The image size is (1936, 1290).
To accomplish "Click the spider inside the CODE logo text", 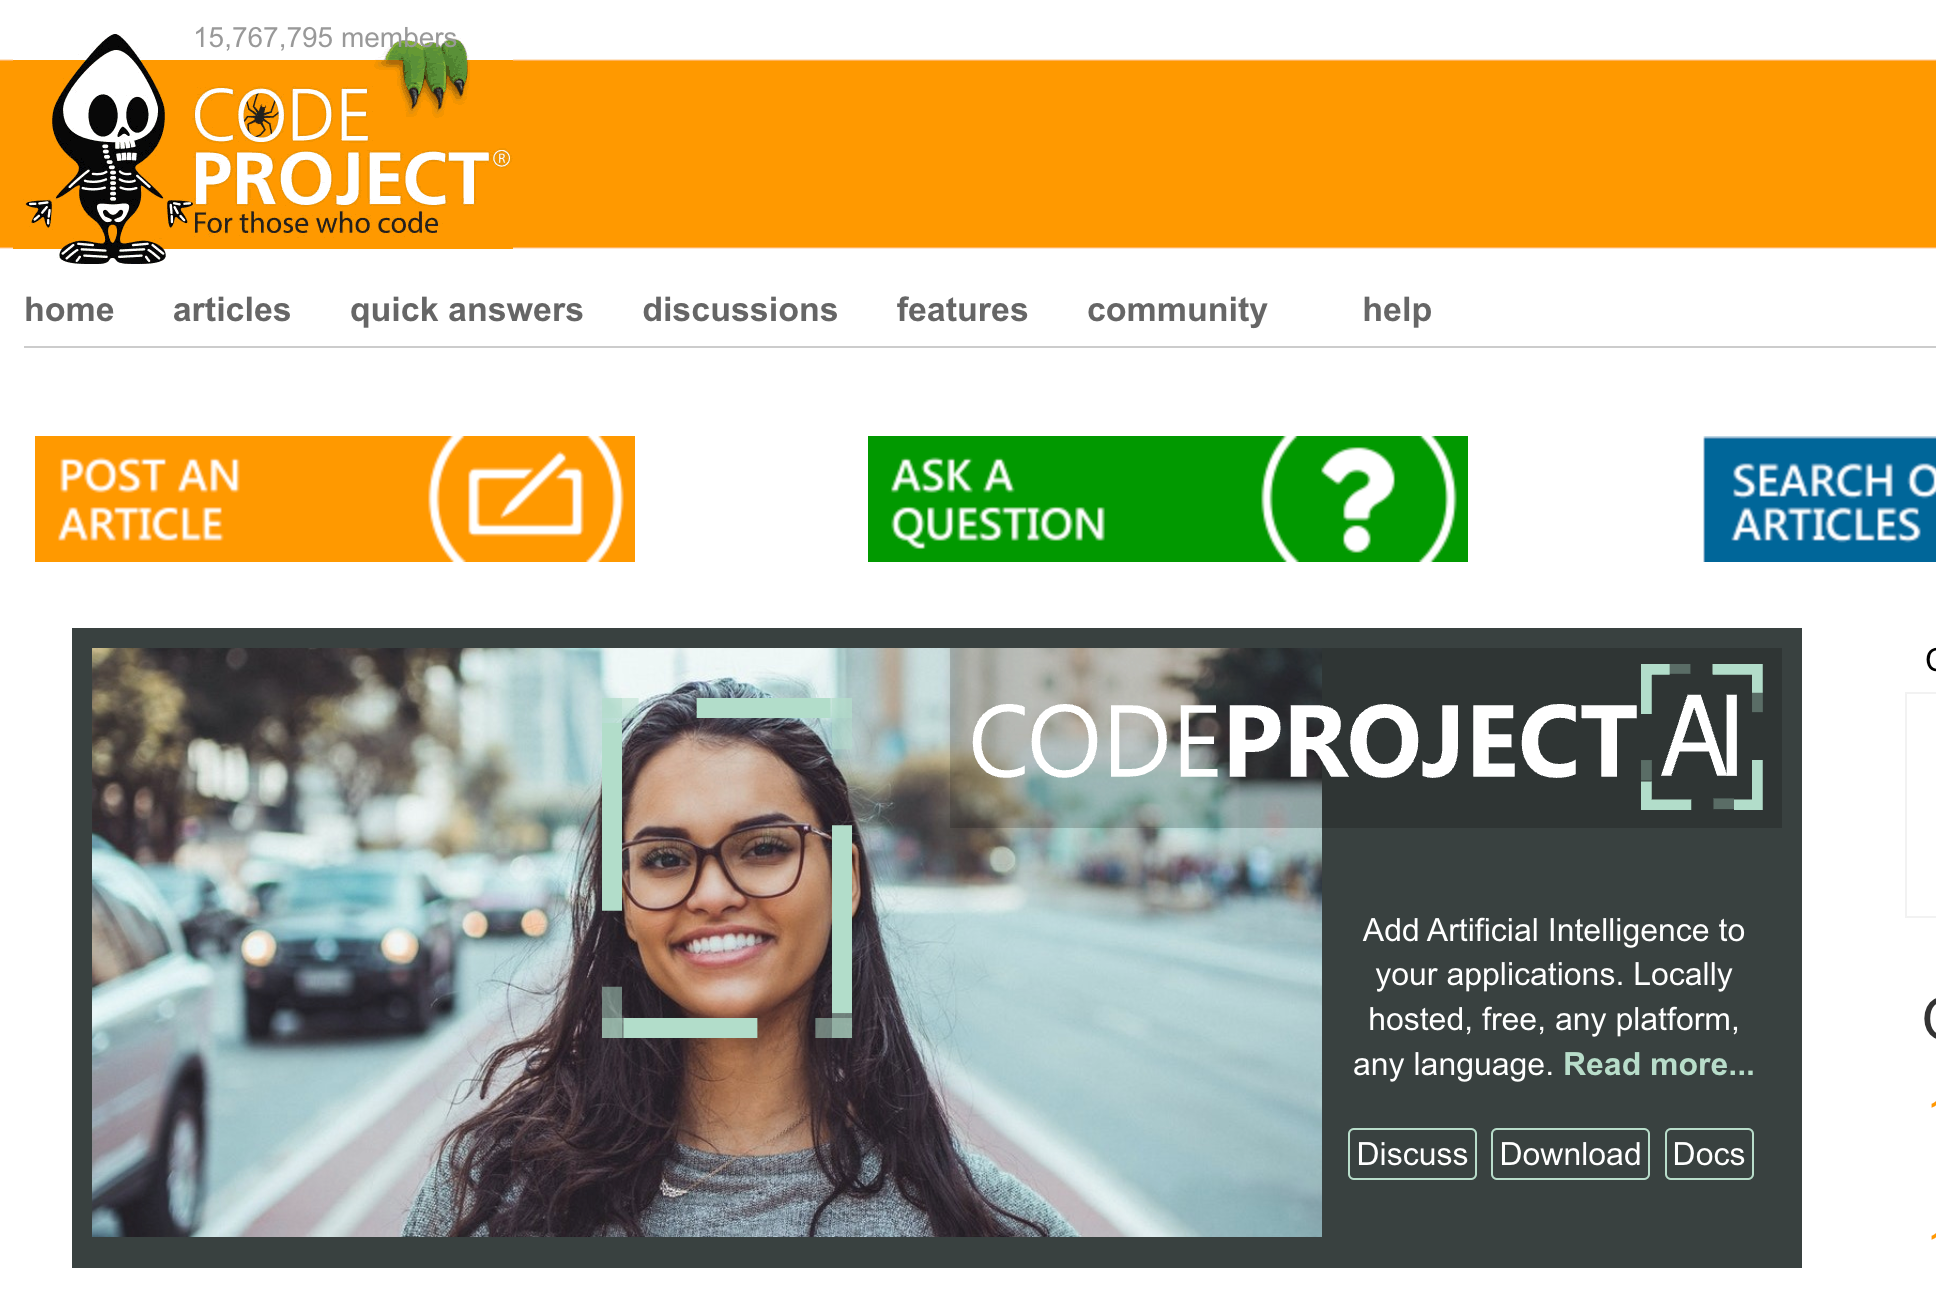I will click(260, 116).
